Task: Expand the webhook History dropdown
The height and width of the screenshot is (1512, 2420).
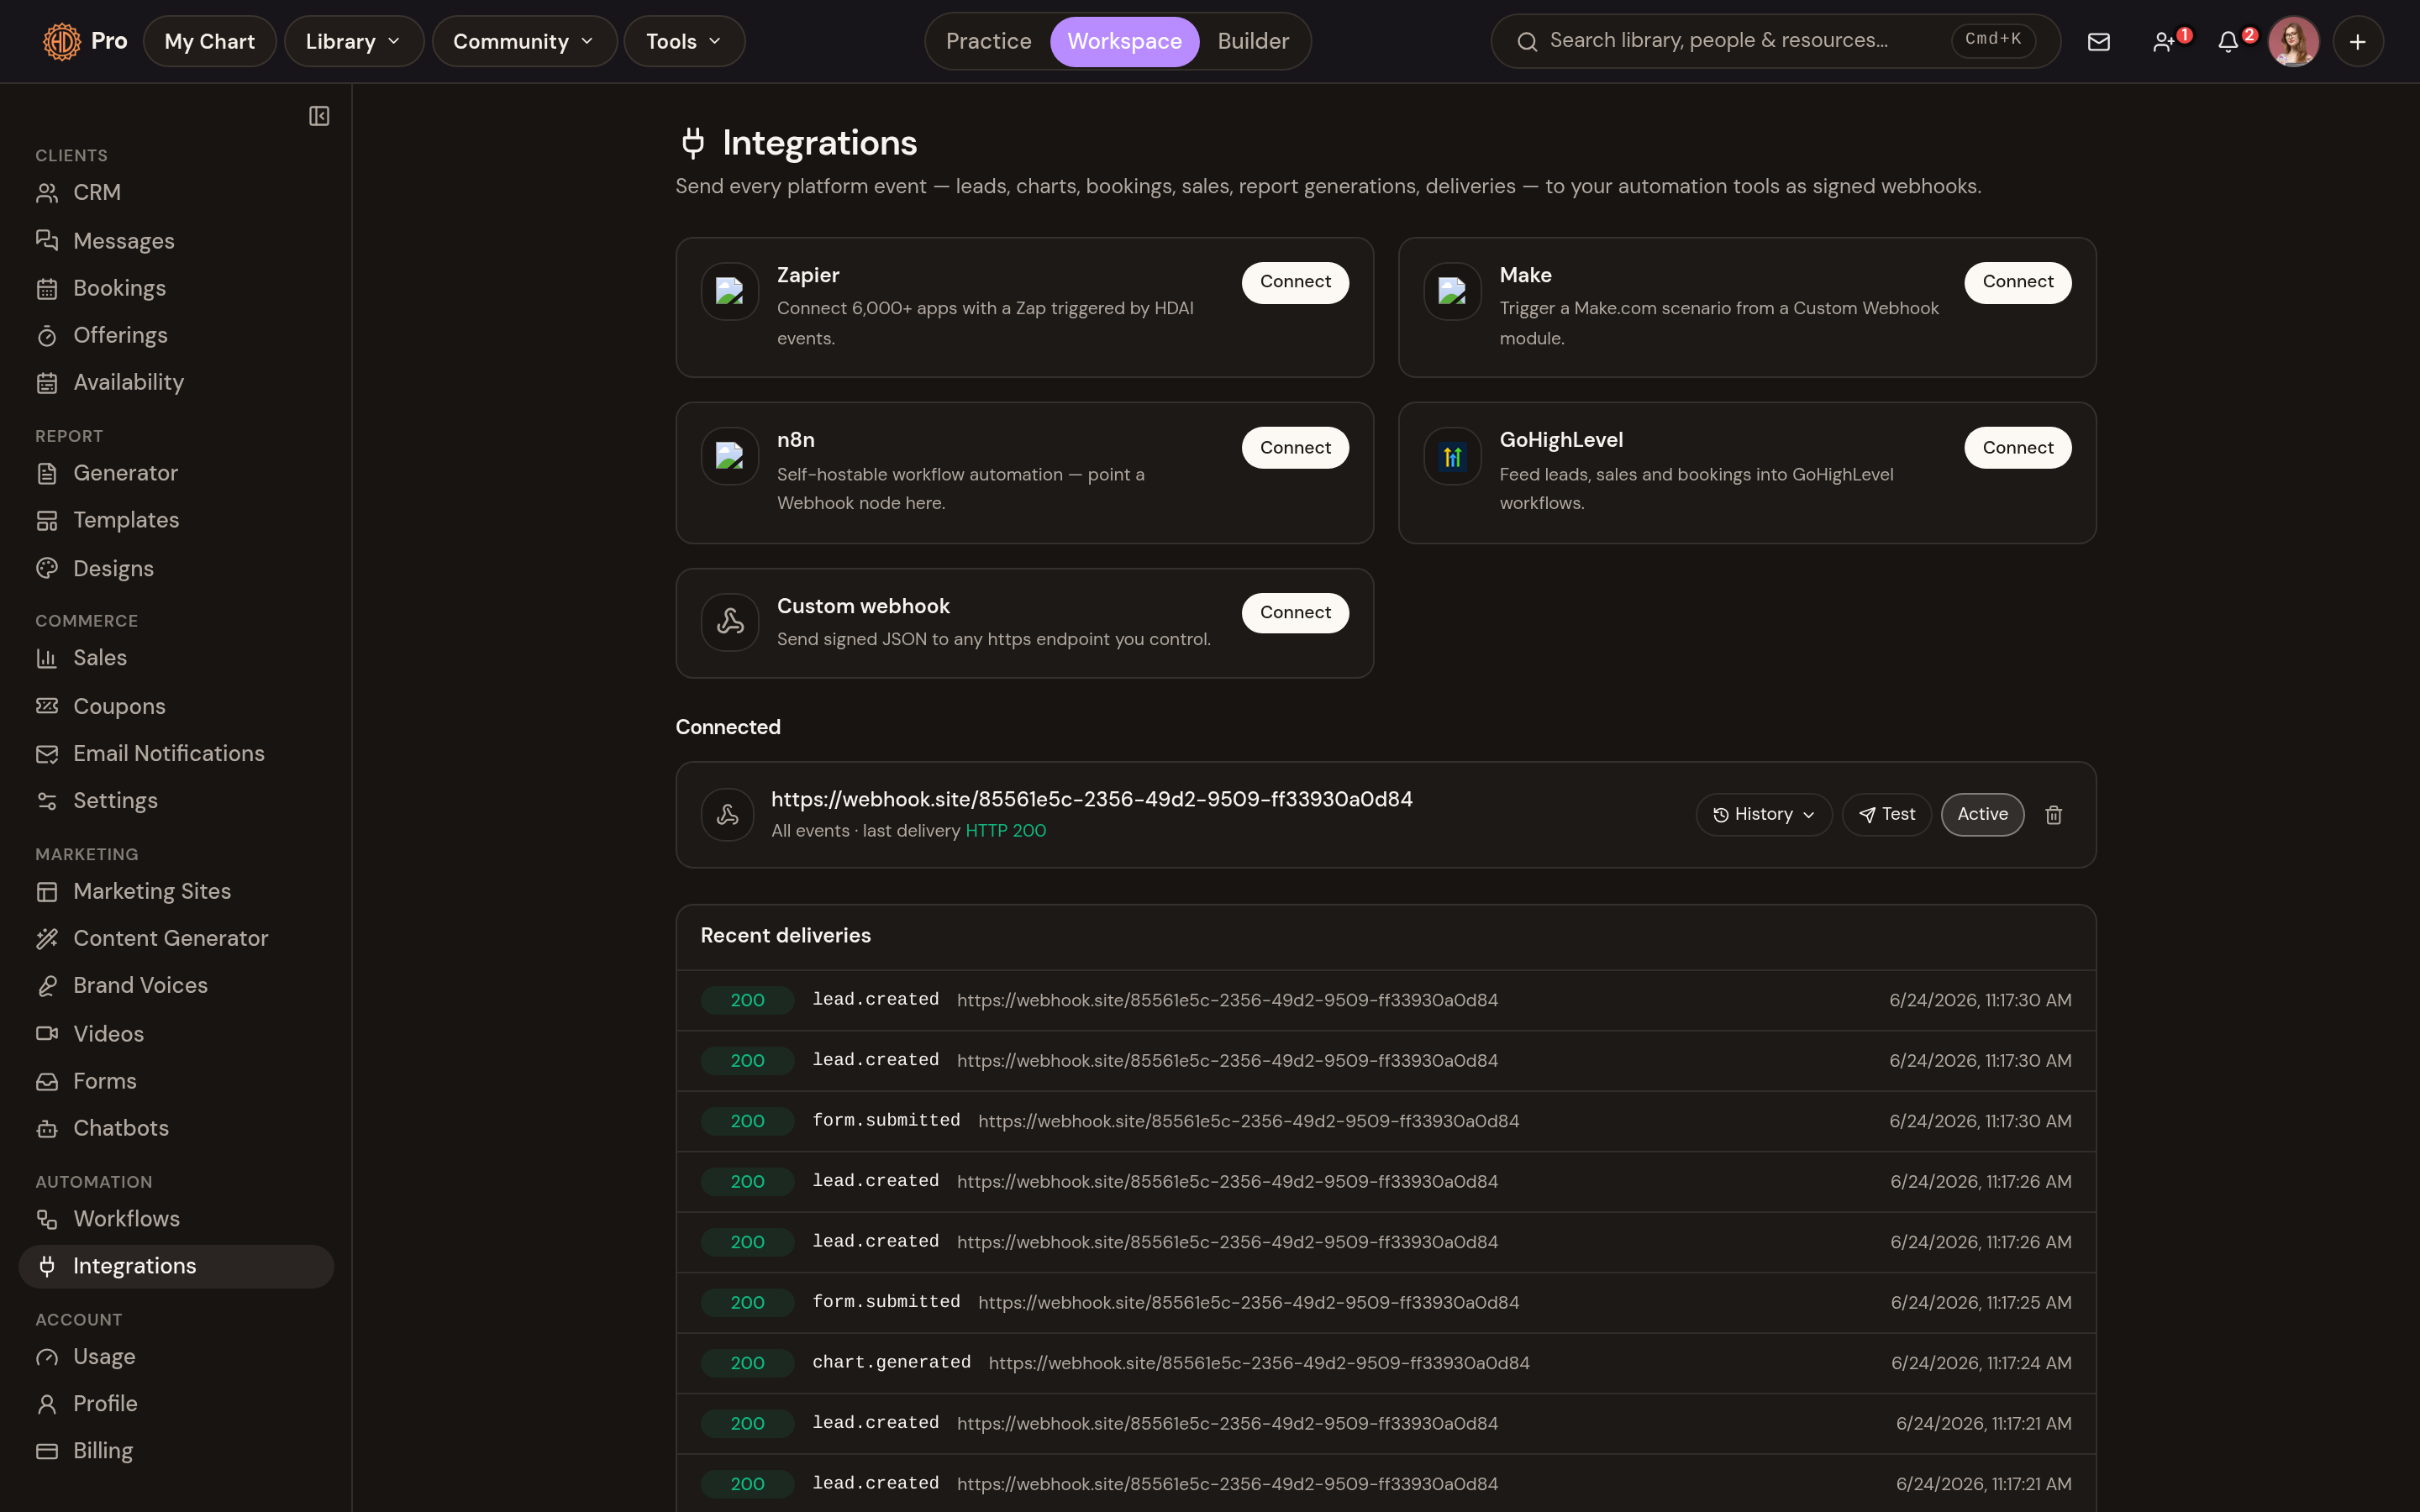Action: (x=1764, y=815)
